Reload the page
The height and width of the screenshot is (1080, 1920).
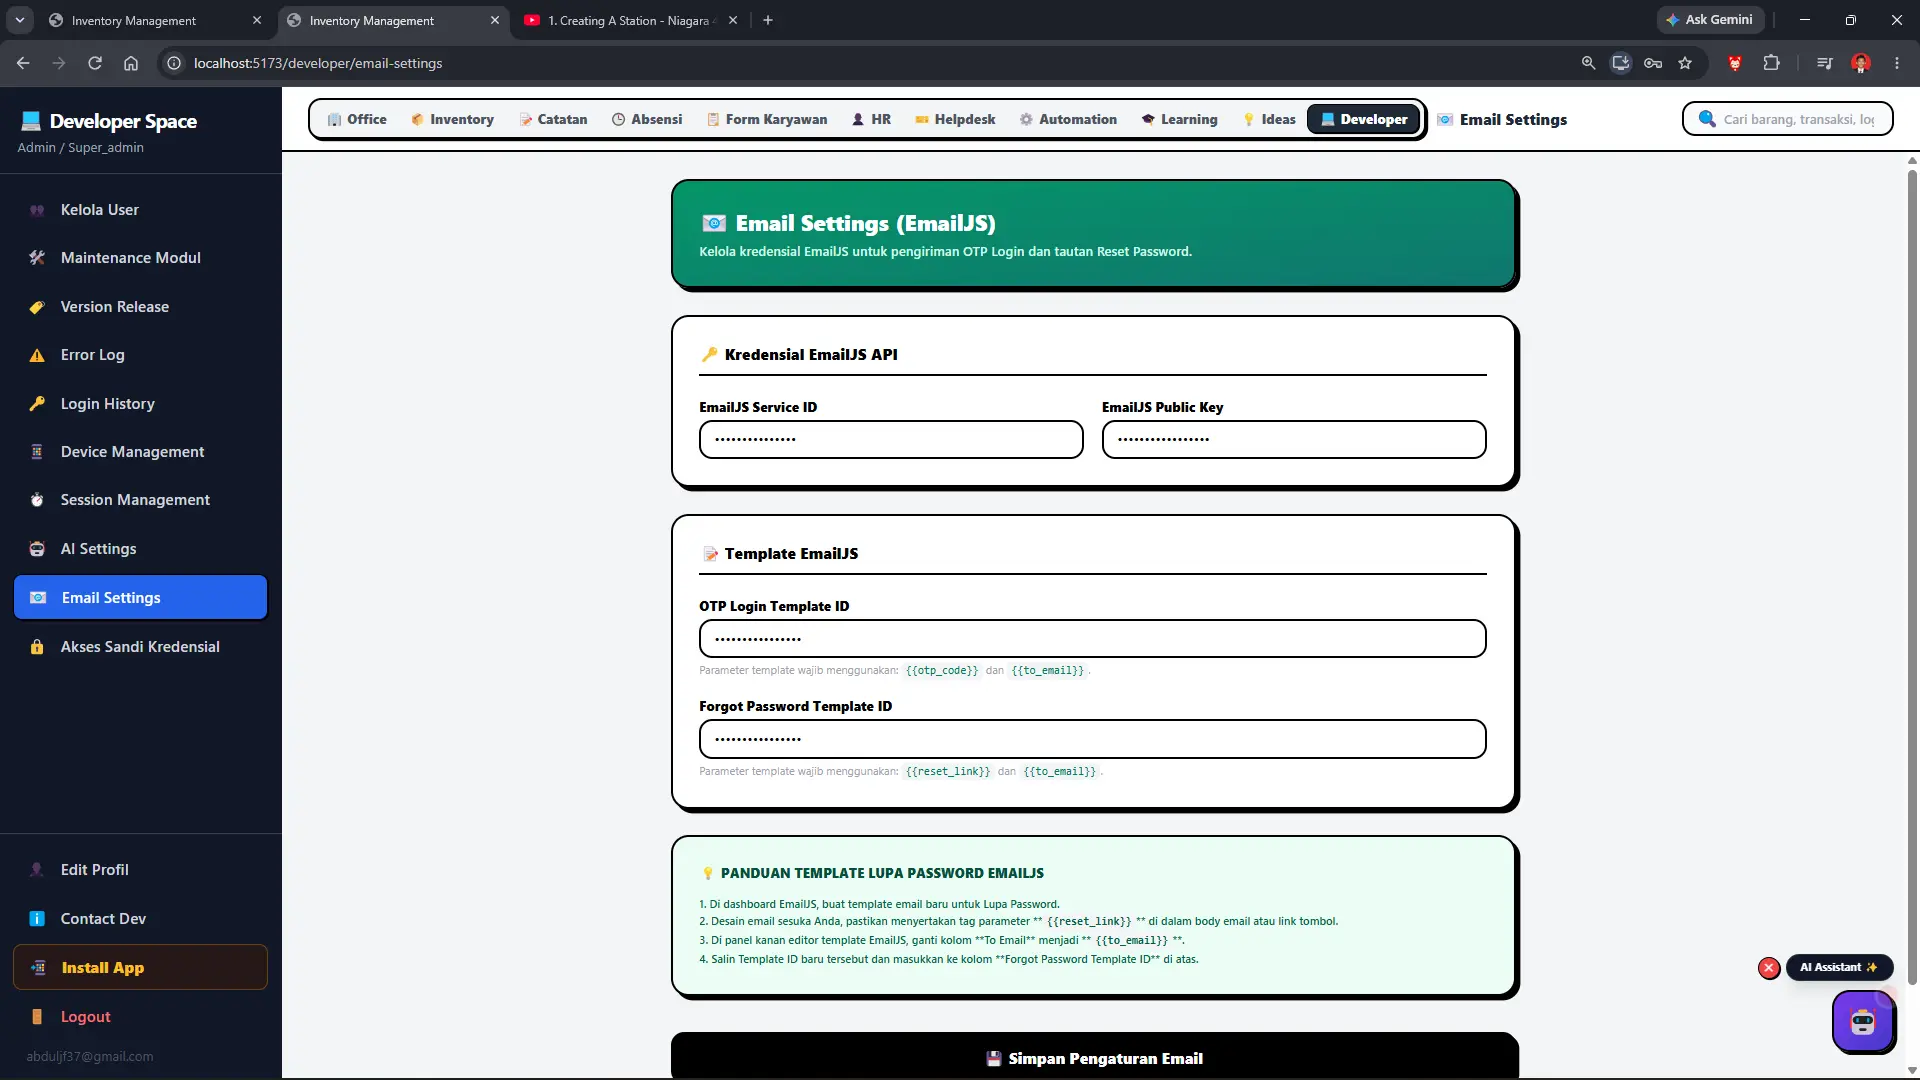(x=95, y=63)
